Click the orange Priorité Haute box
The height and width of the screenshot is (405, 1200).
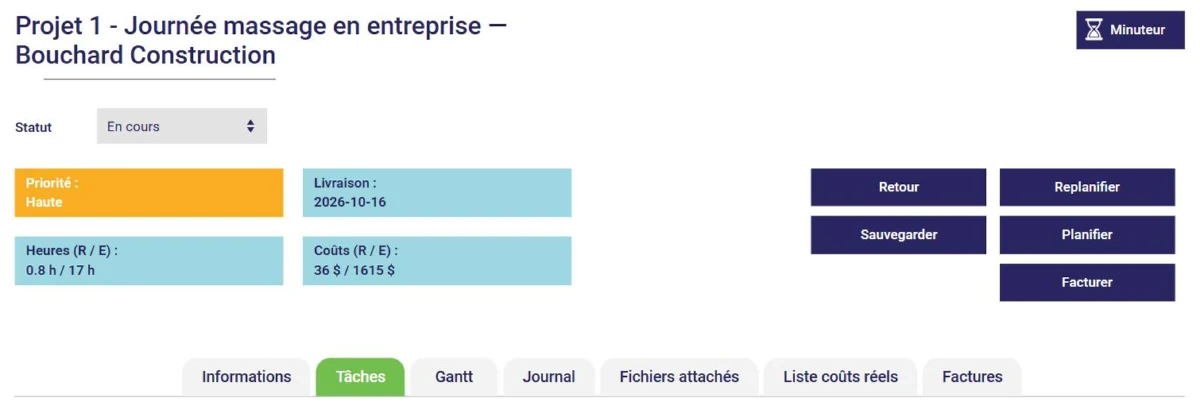point(149,193)
